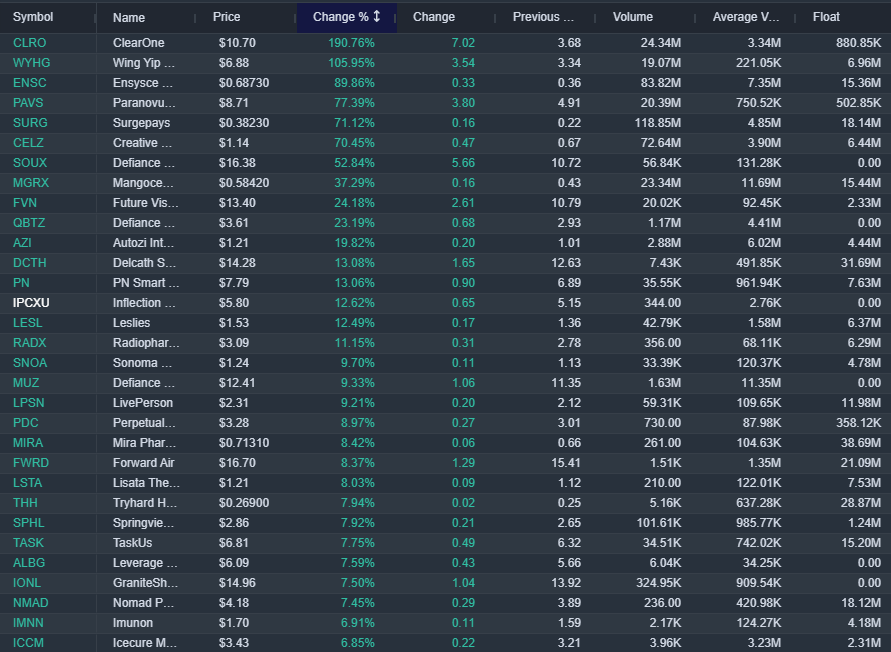Click the 11.69M average volume cell
This screenshot has width=891, height=652.
click(760, 183)
